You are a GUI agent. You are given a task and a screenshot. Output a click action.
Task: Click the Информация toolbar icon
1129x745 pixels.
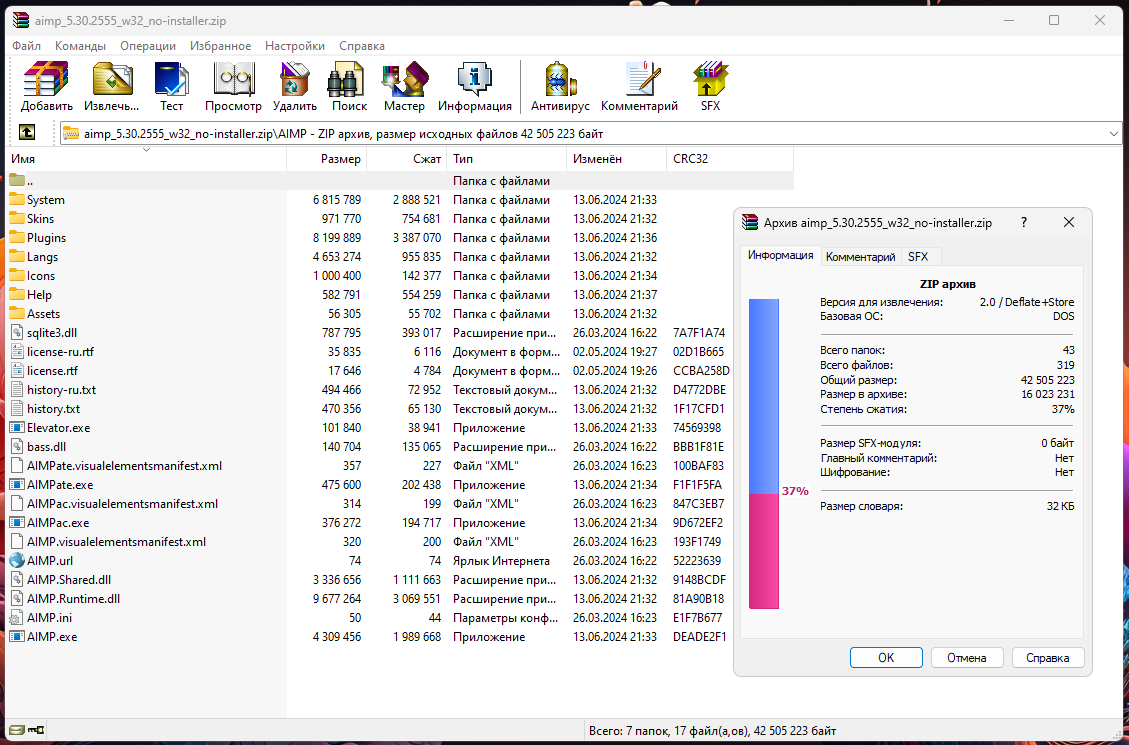click(x=474, y=79)
